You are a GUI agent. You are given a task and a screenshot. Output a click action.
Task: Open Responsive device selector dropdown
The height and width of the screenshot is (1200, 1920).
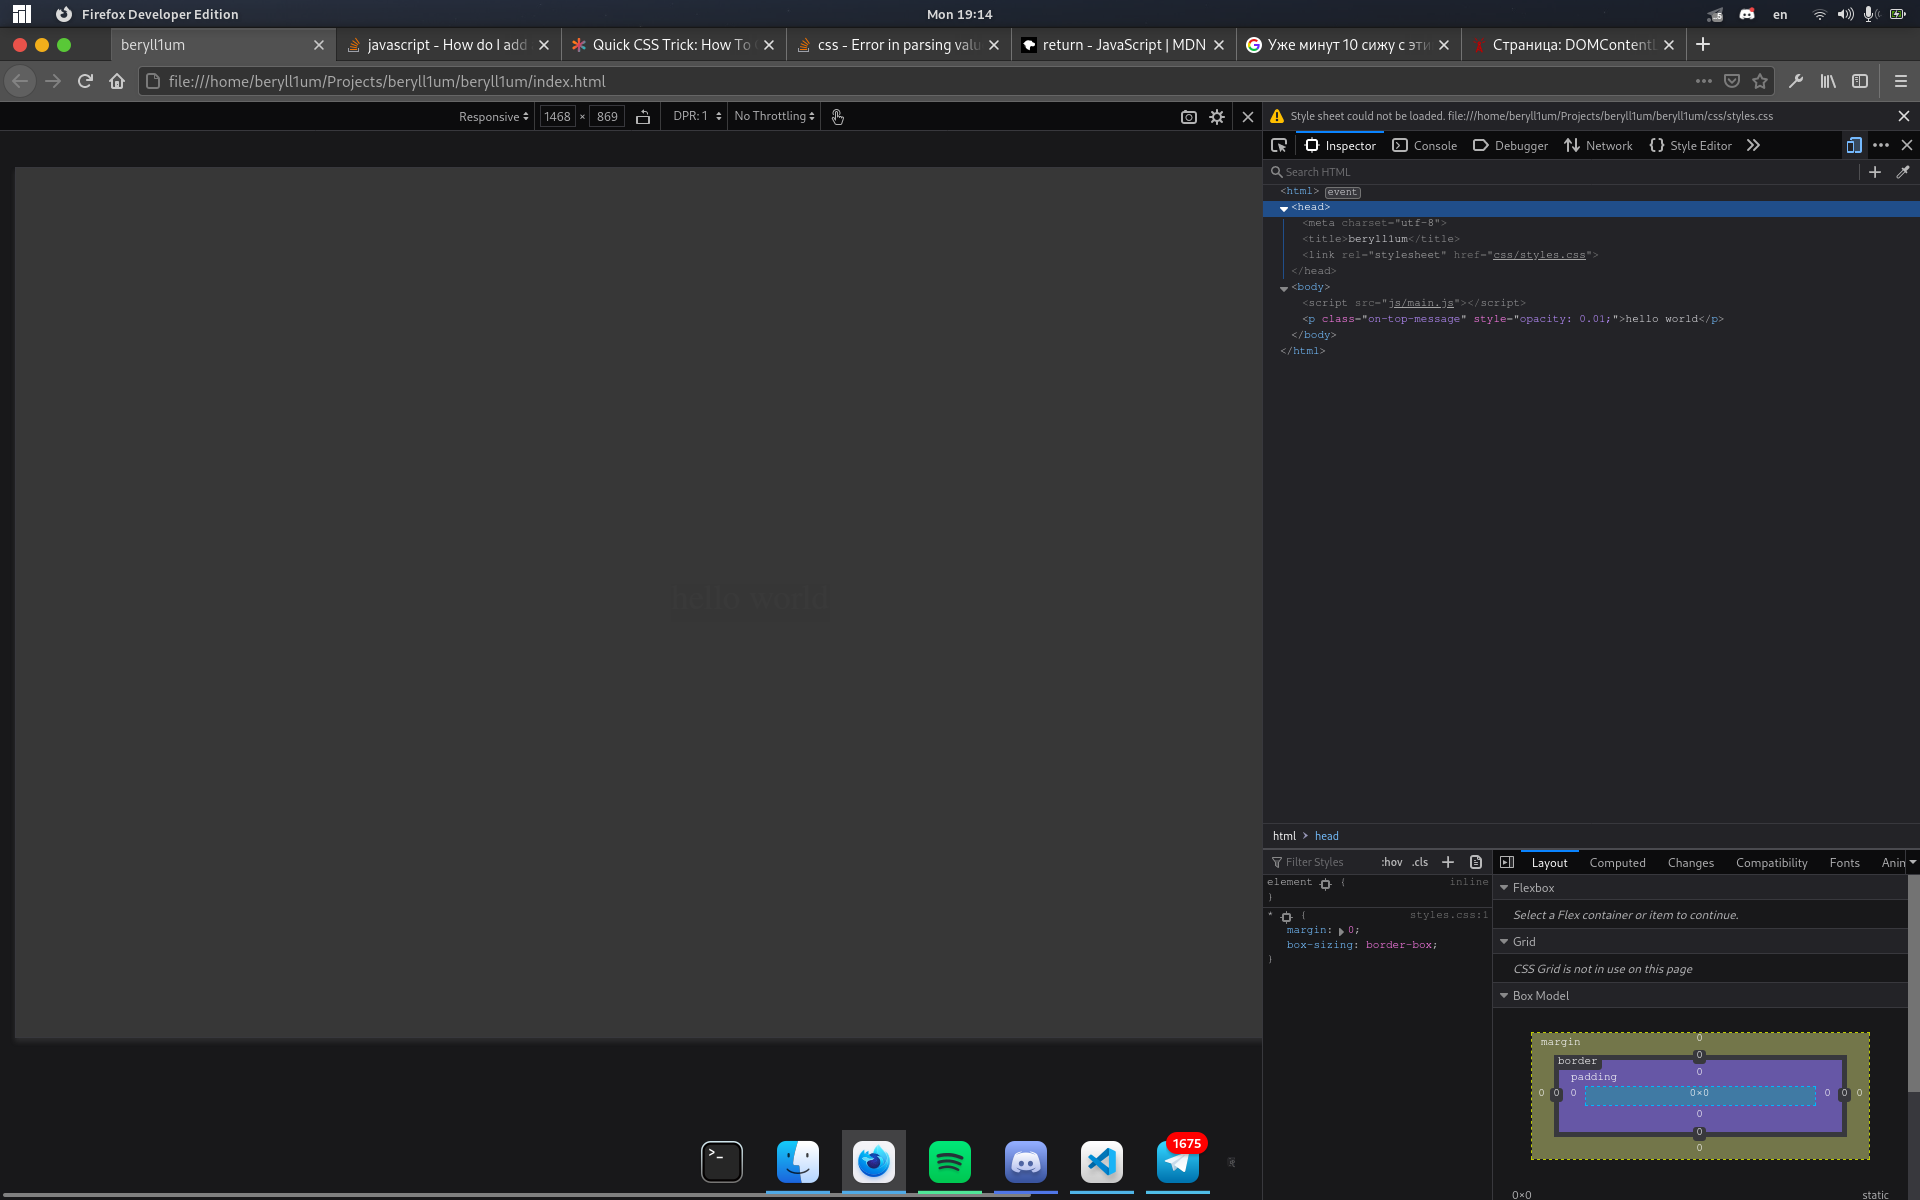coord(493,117)
